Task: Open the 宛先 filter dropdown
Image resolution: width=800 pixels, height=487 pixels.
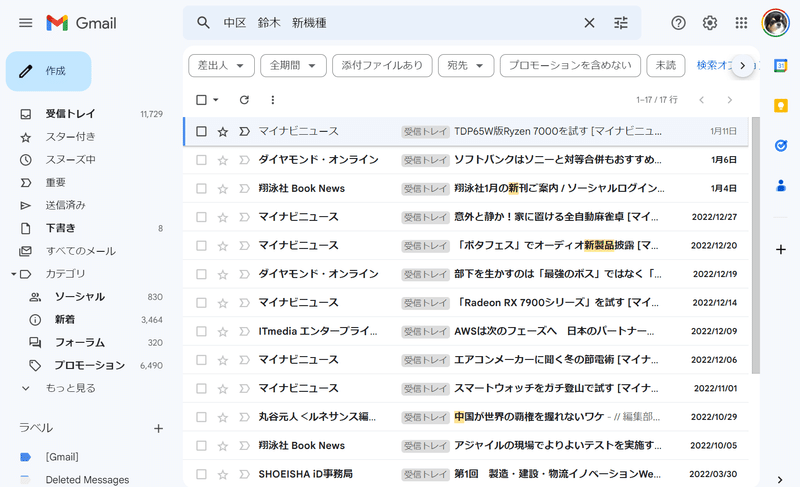Action: tap(466, 66)
